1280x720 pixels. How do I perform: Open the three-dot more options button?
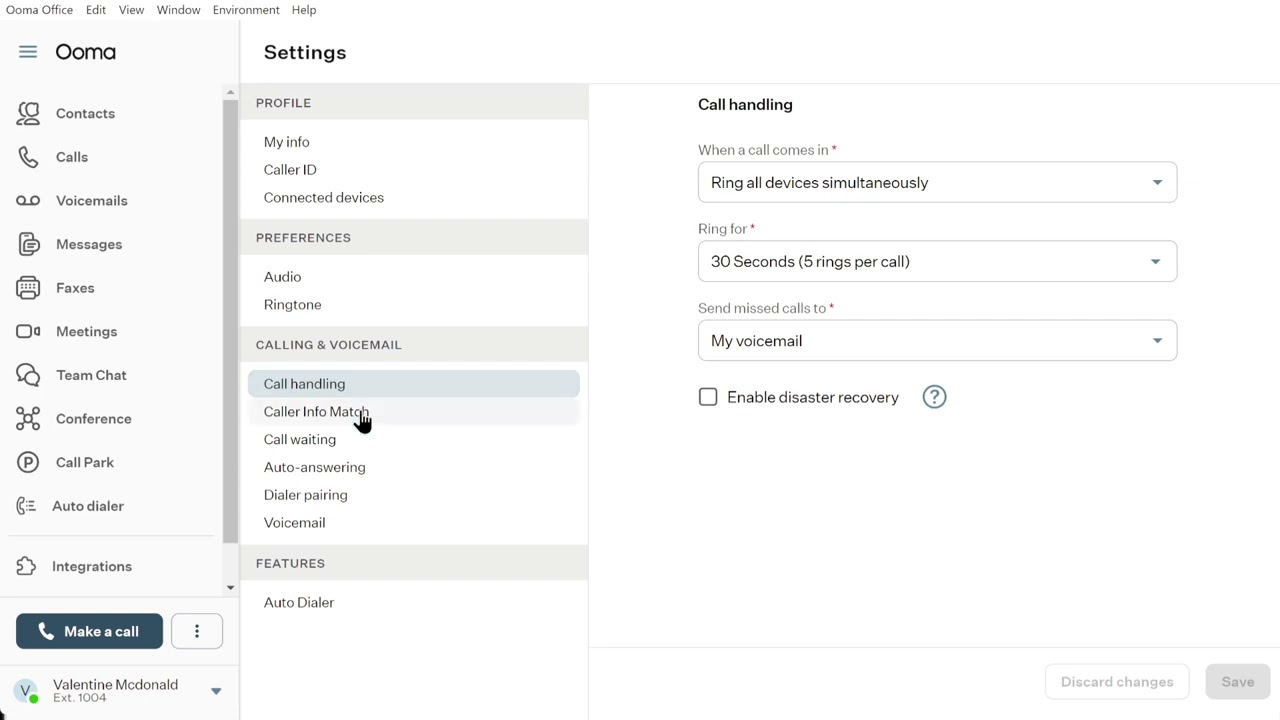click(x=197, y=631)
